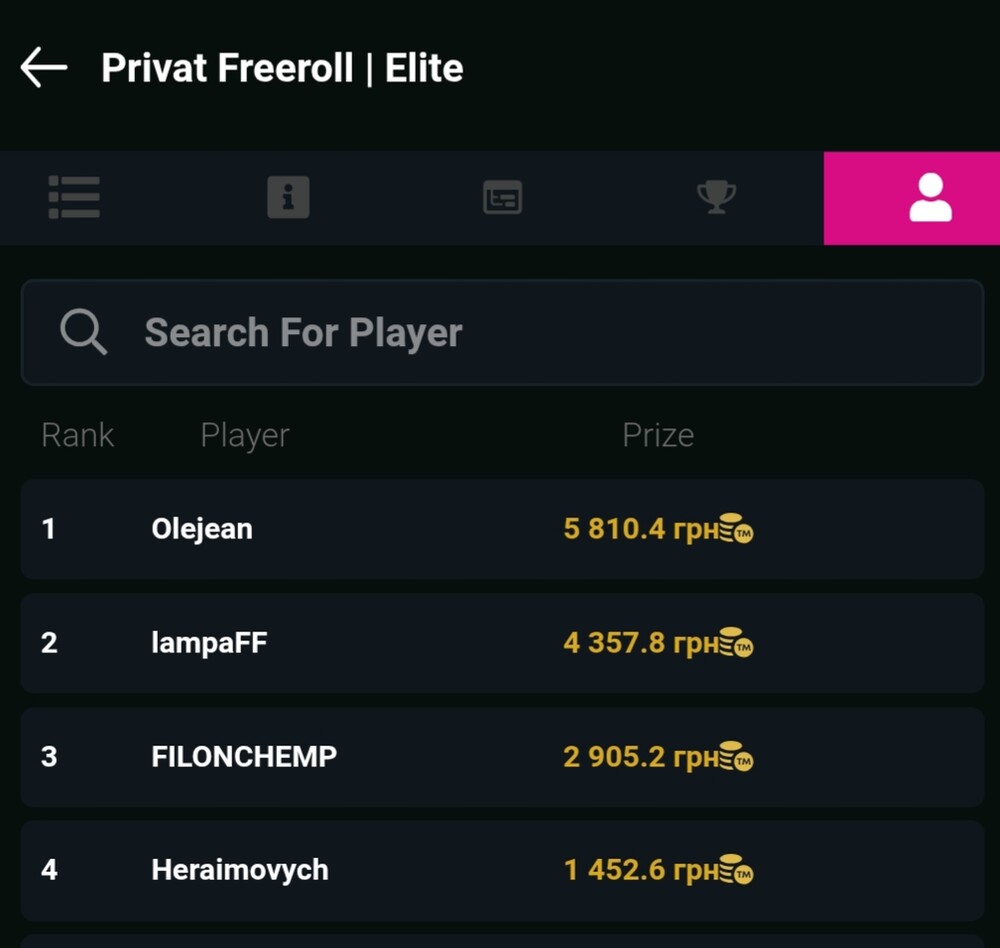1000x948 pixels.
Task: Click the Privat Freeroll | Elite title
Action: coord(282,68)
